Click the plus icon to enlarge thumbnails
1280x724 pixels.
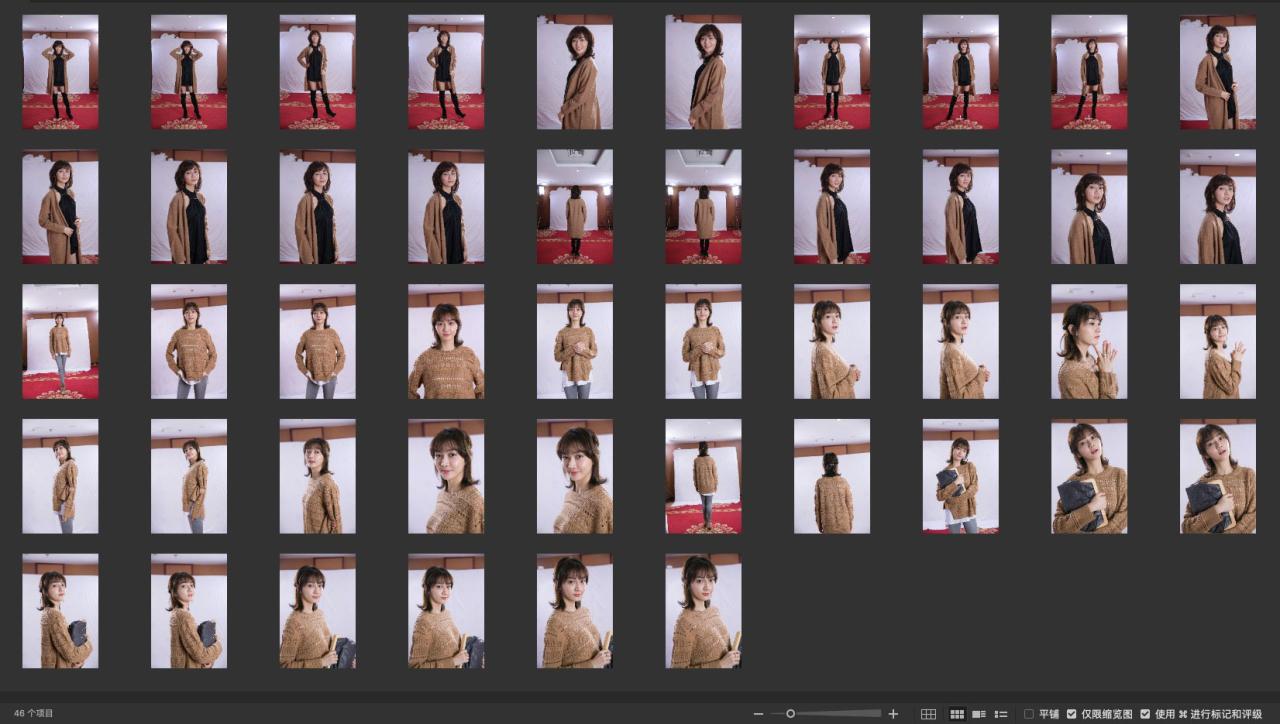893,714
